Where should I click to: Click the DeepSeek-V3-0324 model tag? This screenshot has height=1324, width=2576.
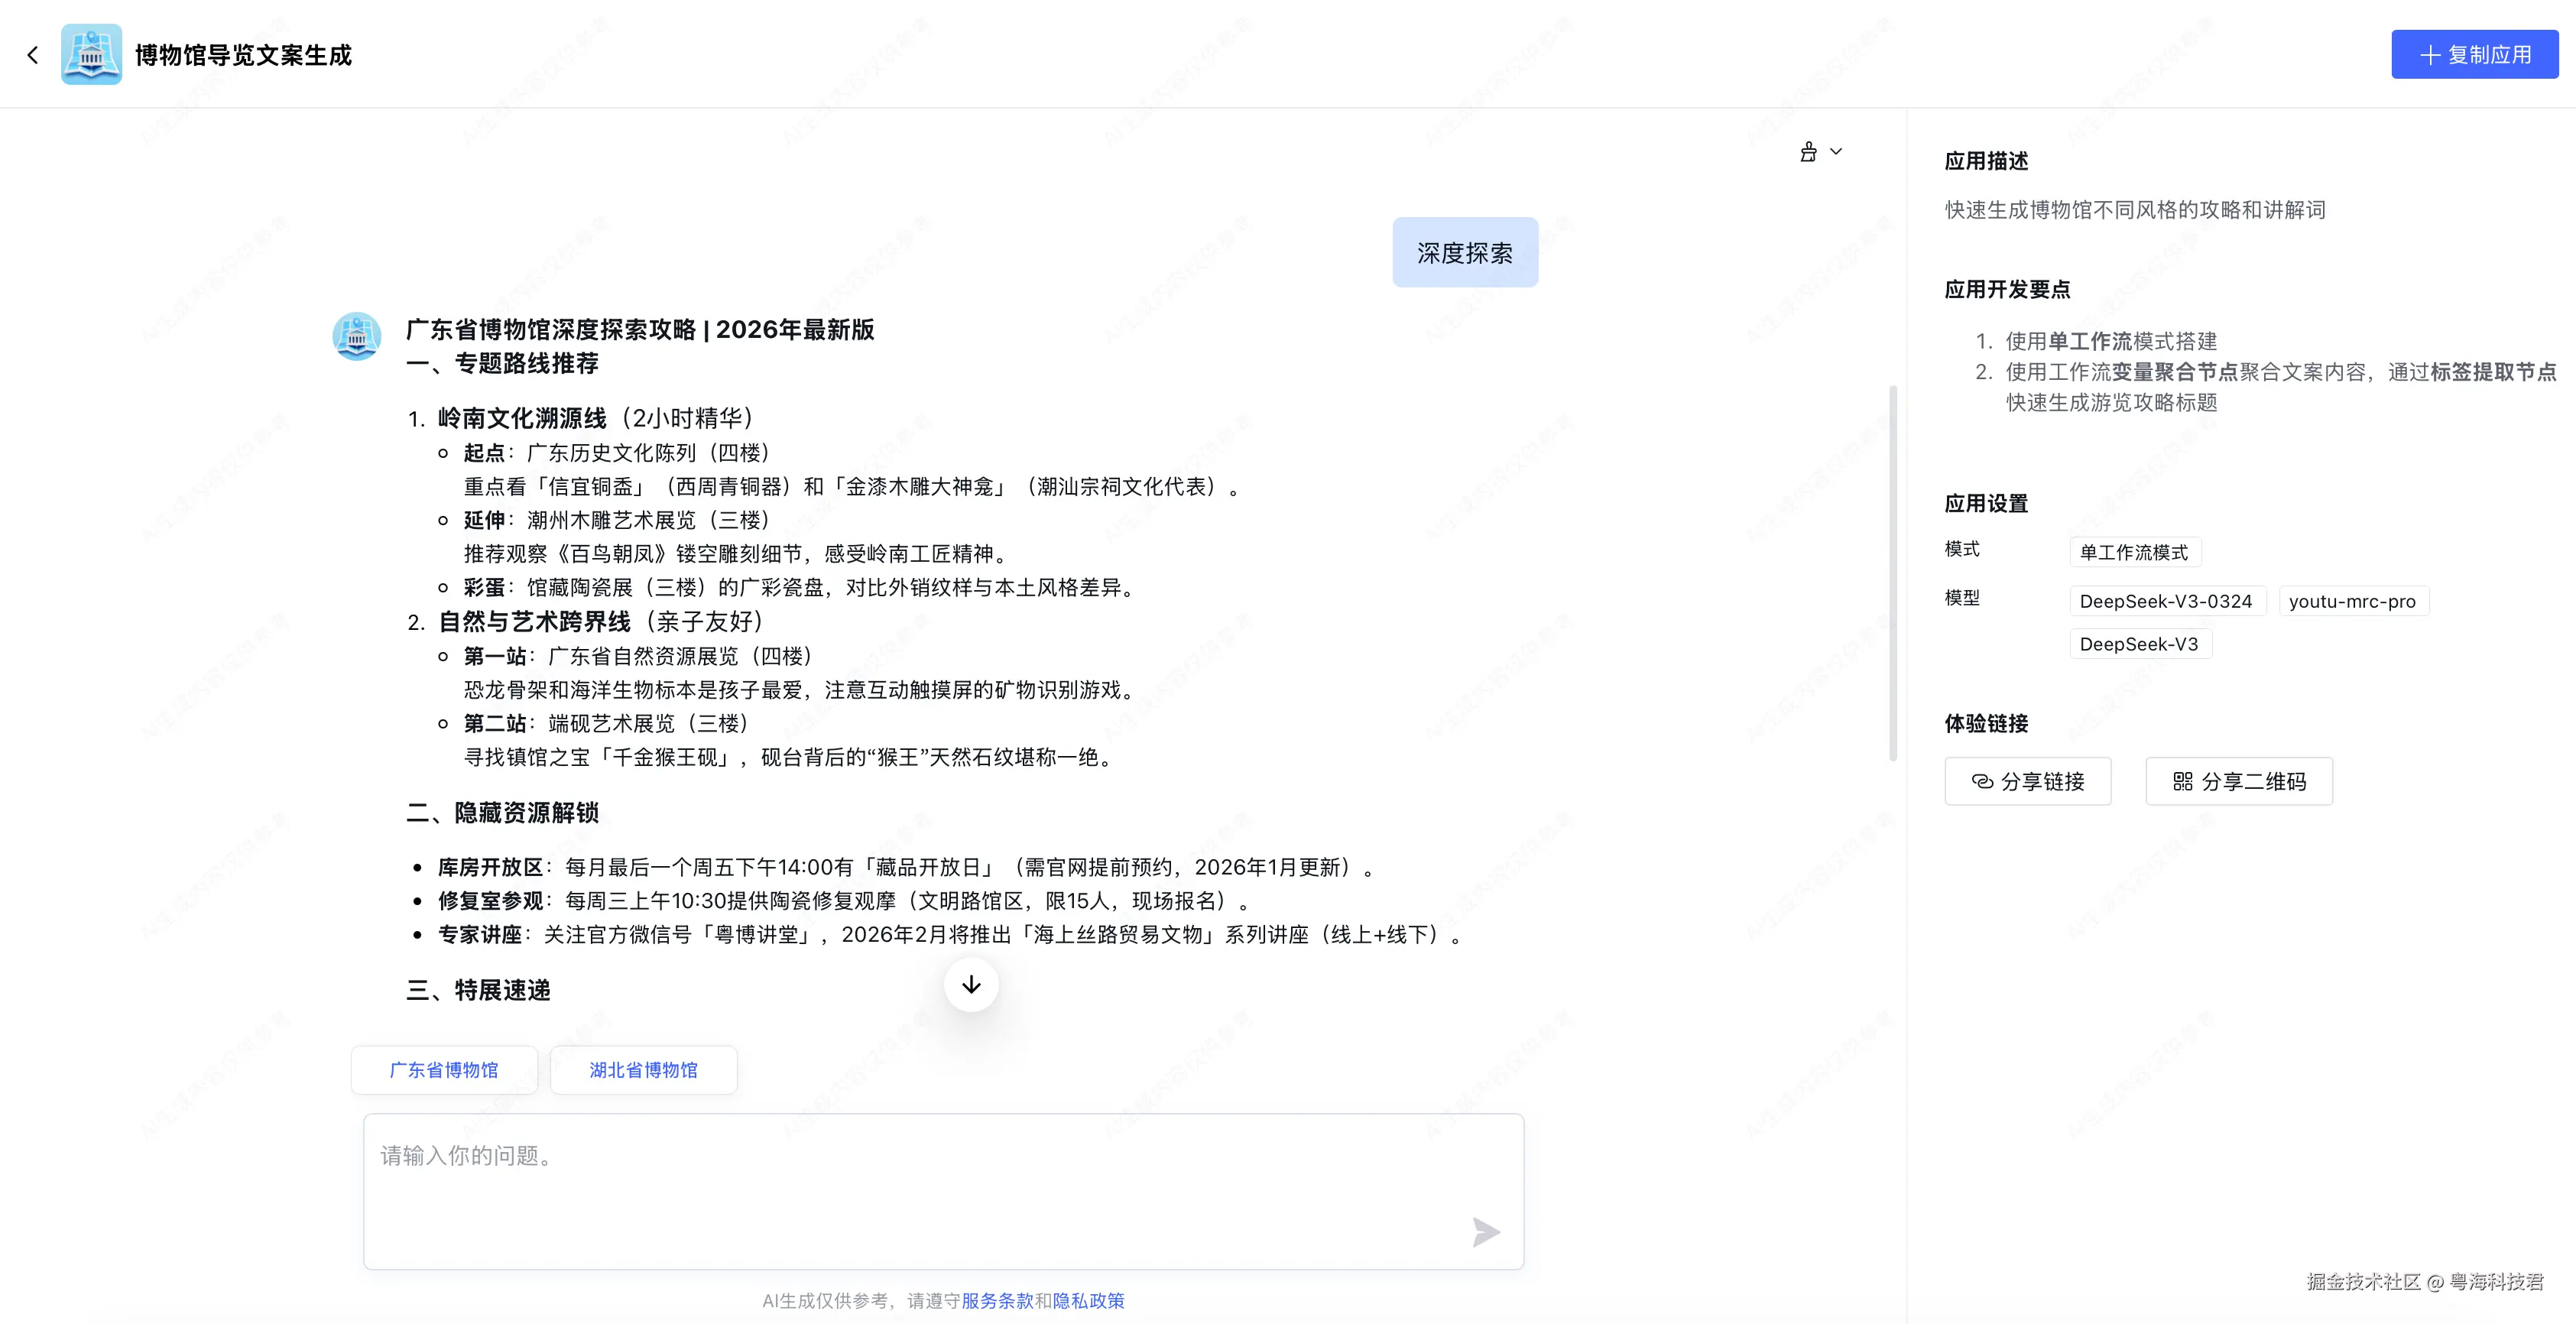tap(2166, 601)
